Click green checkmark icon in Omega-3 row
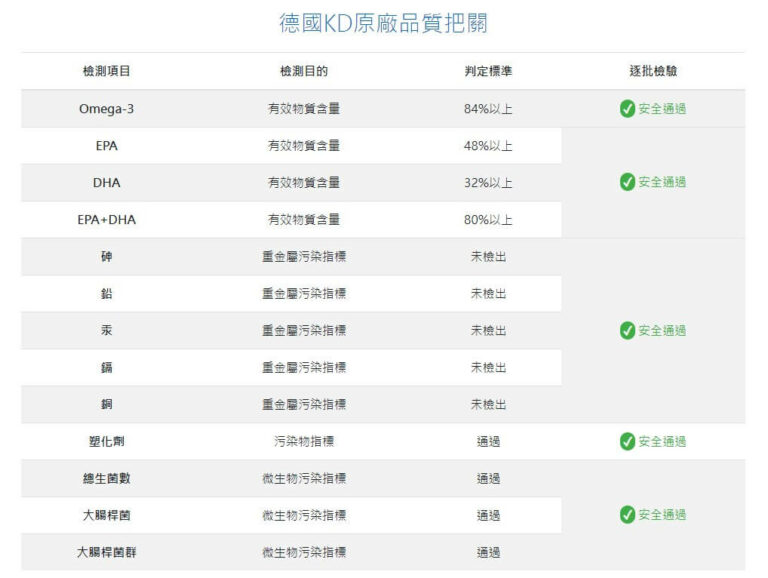 point(627,109)
